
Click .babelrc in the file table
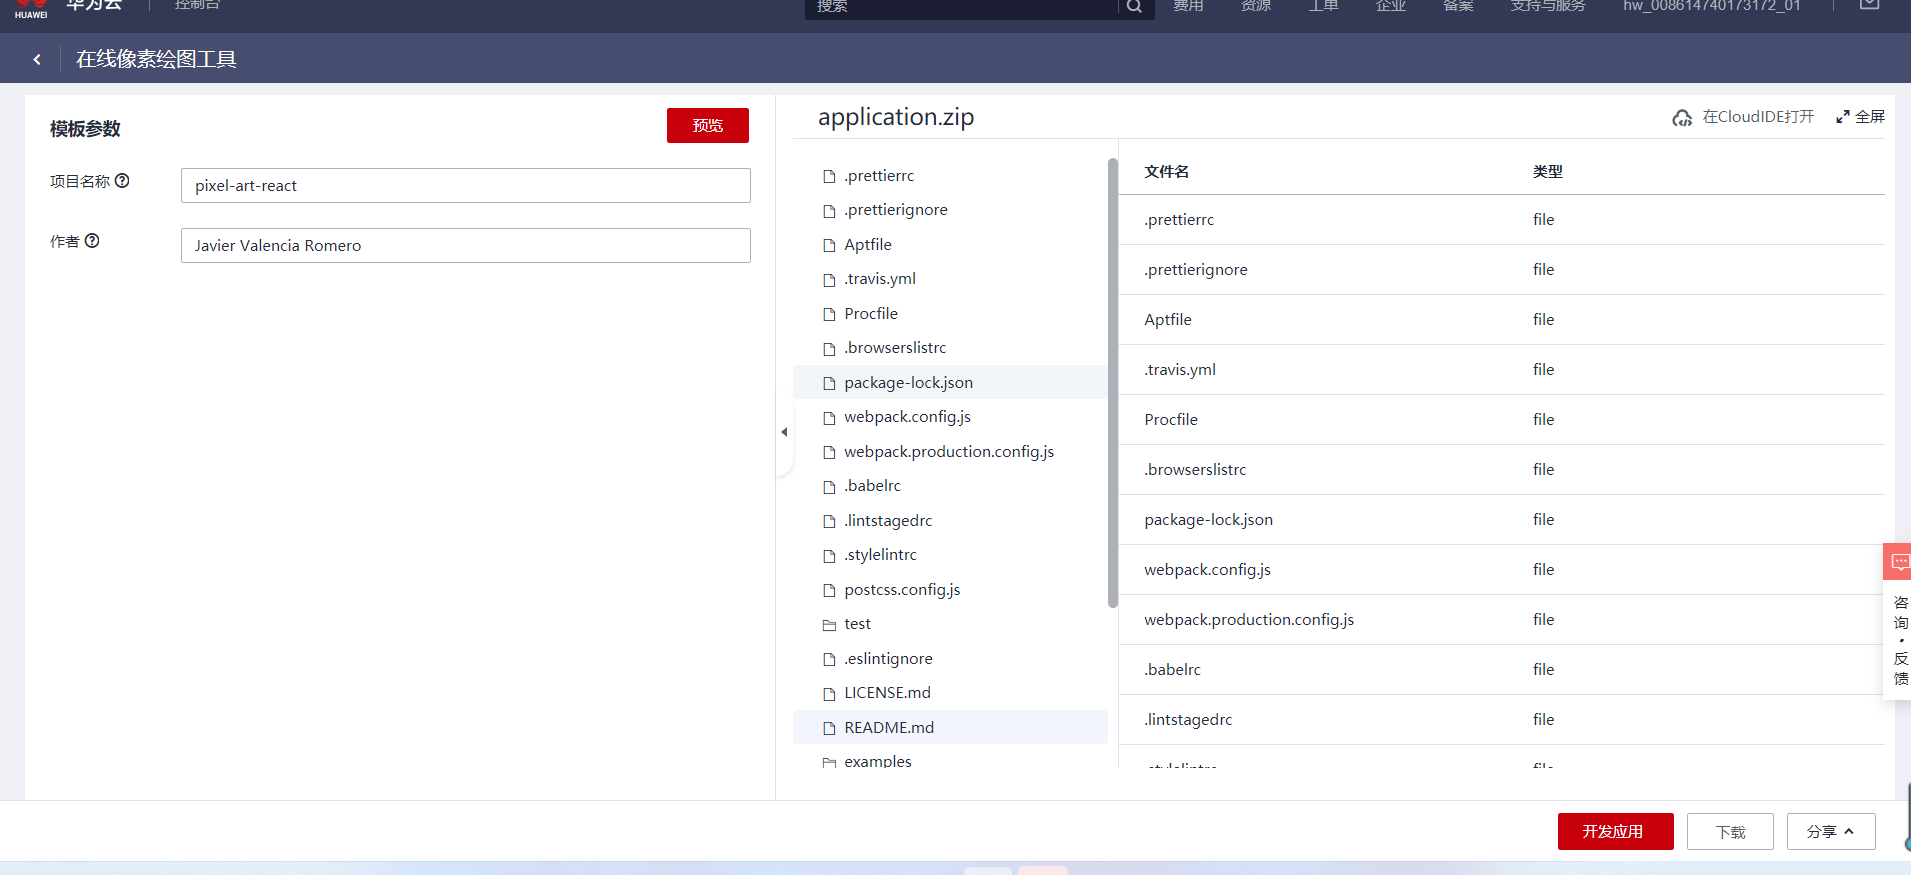(1173, 669)
